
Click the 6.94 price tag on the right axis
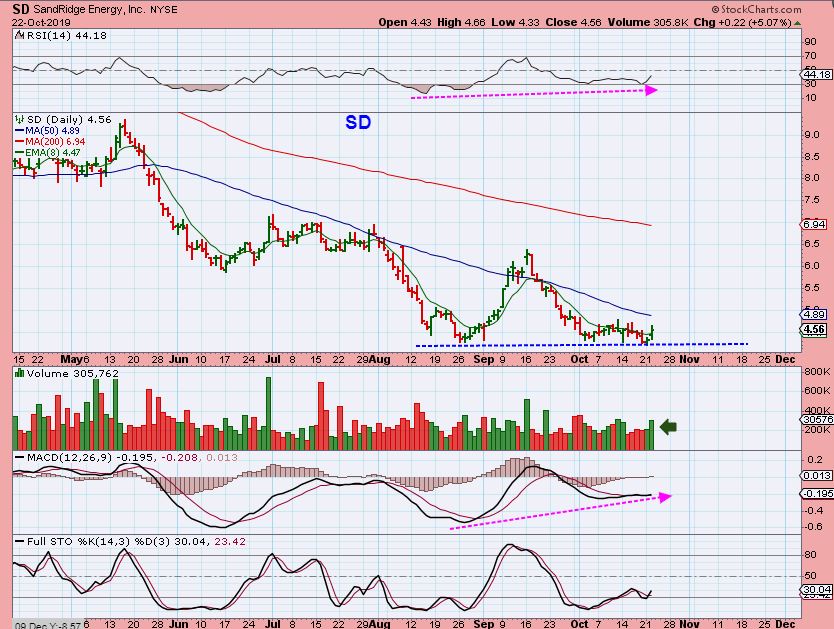point(814,224)
